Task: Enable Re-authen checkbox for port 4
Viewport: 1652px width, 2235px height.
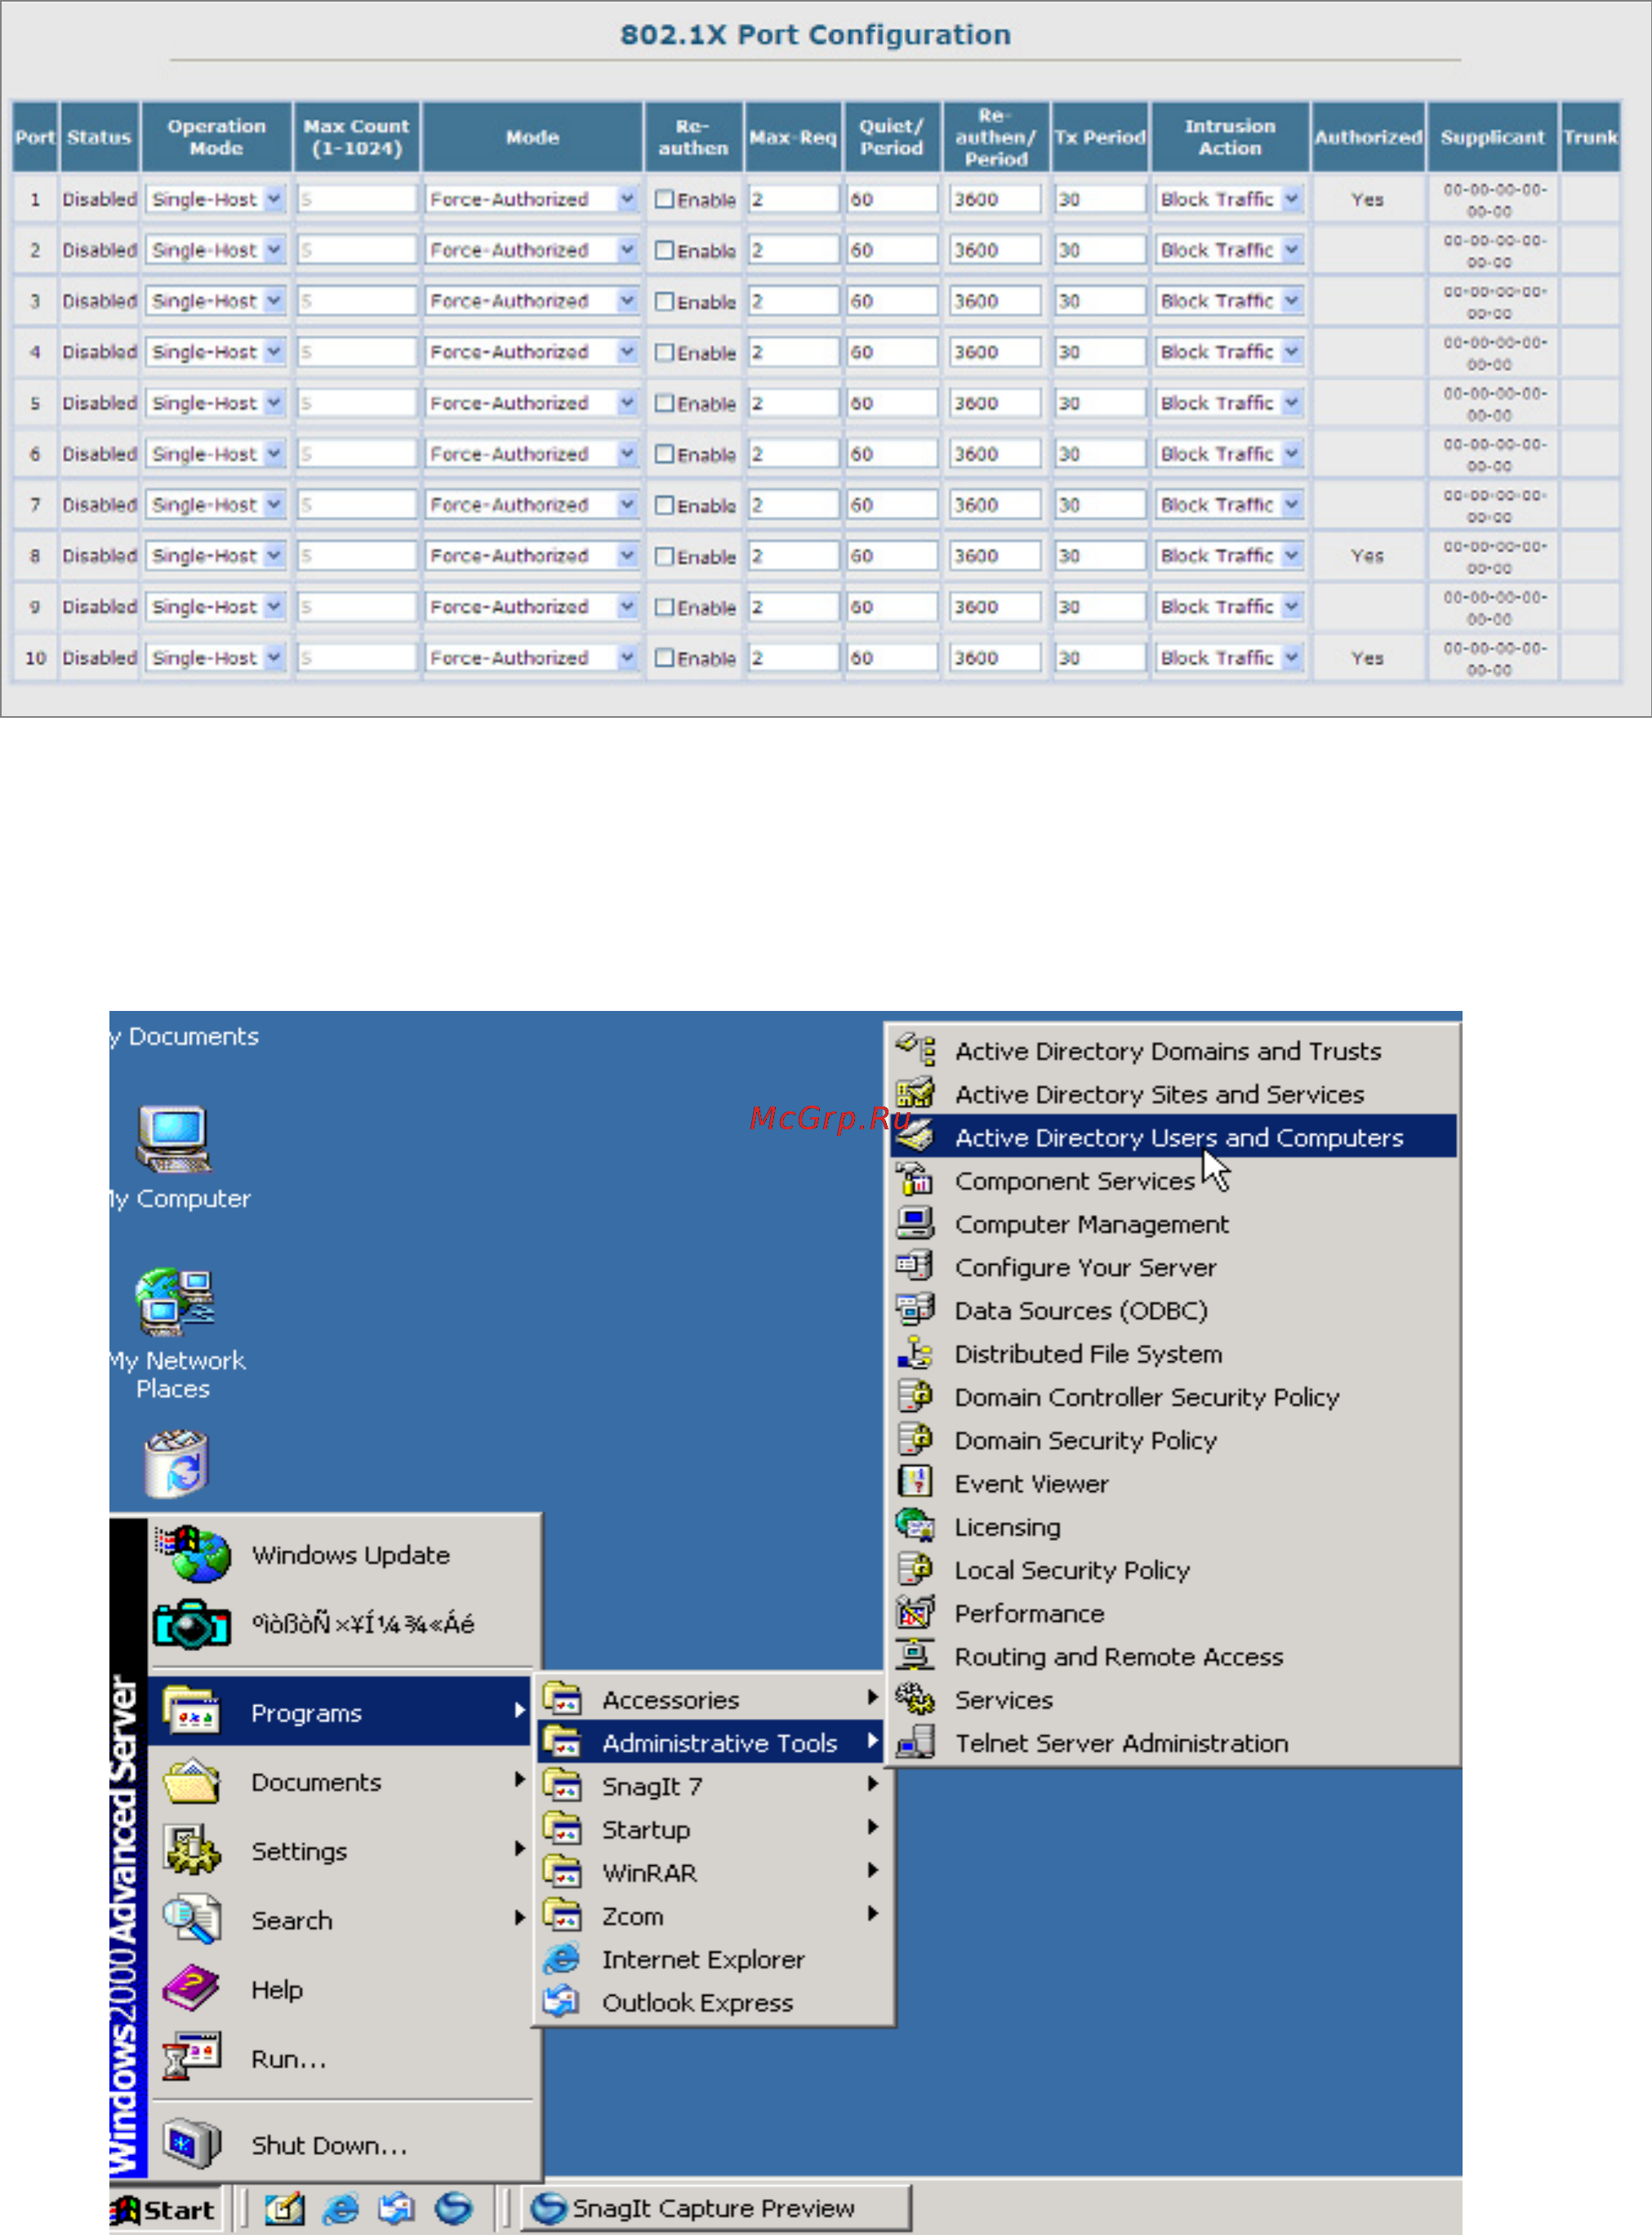Action: point(664,352)
